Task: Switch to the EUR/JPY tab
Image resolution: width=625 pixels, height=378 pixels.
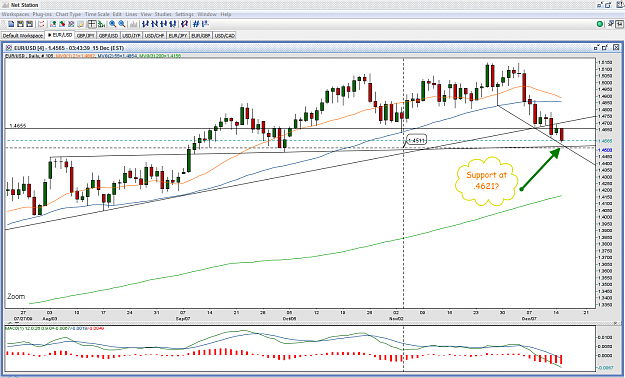Action: (x=178, y=35)
